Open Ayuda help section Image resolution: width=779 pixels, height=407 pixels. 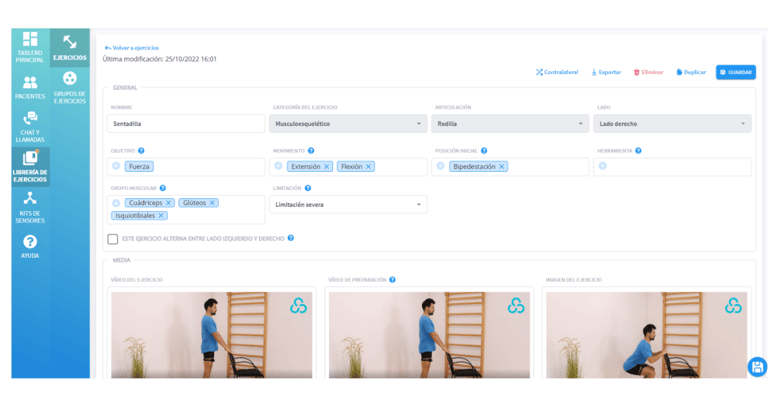(30, 246)
